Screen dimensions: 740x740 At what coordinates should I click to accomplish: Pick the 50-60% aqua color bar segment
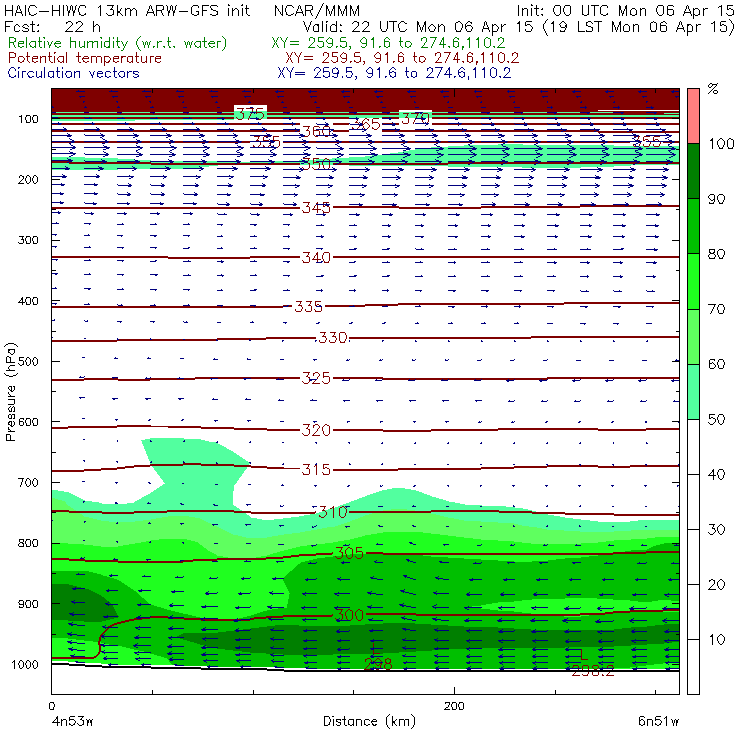point(693,392)
